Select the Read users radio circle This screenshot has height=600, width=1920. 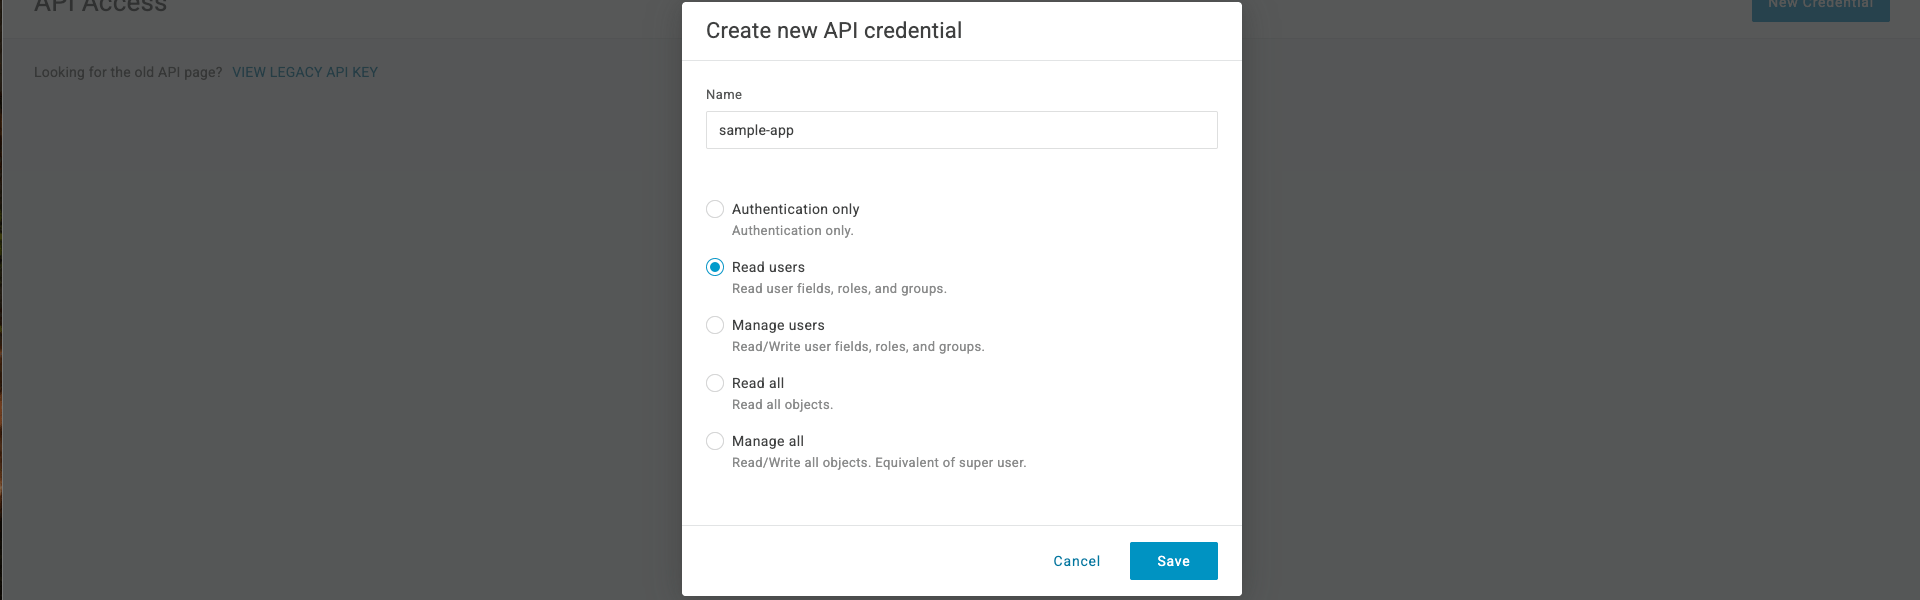(x=715, y=267)
